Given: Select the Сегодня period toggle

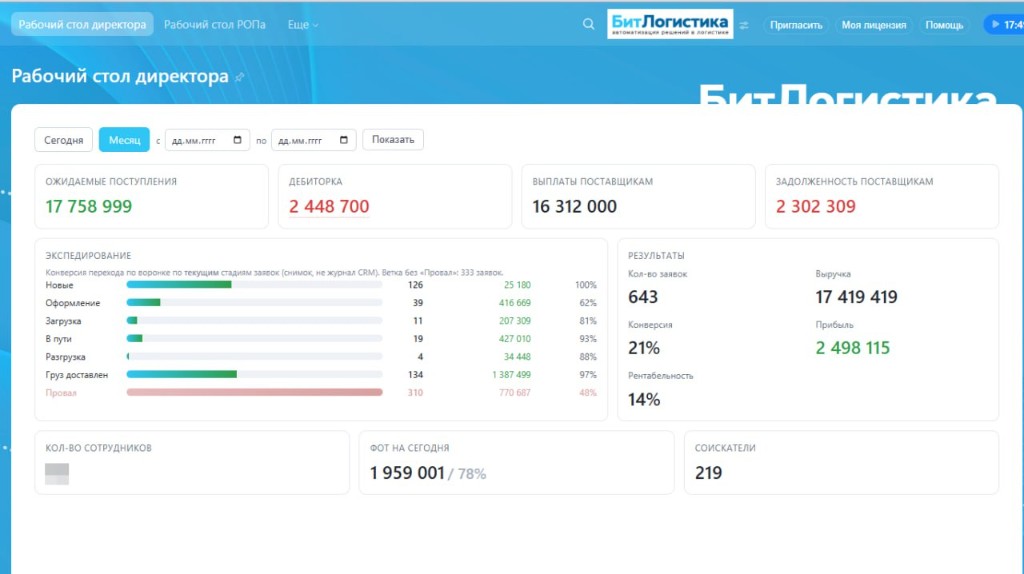Looking at the screenshot, I should pyautogui.click(x=63, y=140).
